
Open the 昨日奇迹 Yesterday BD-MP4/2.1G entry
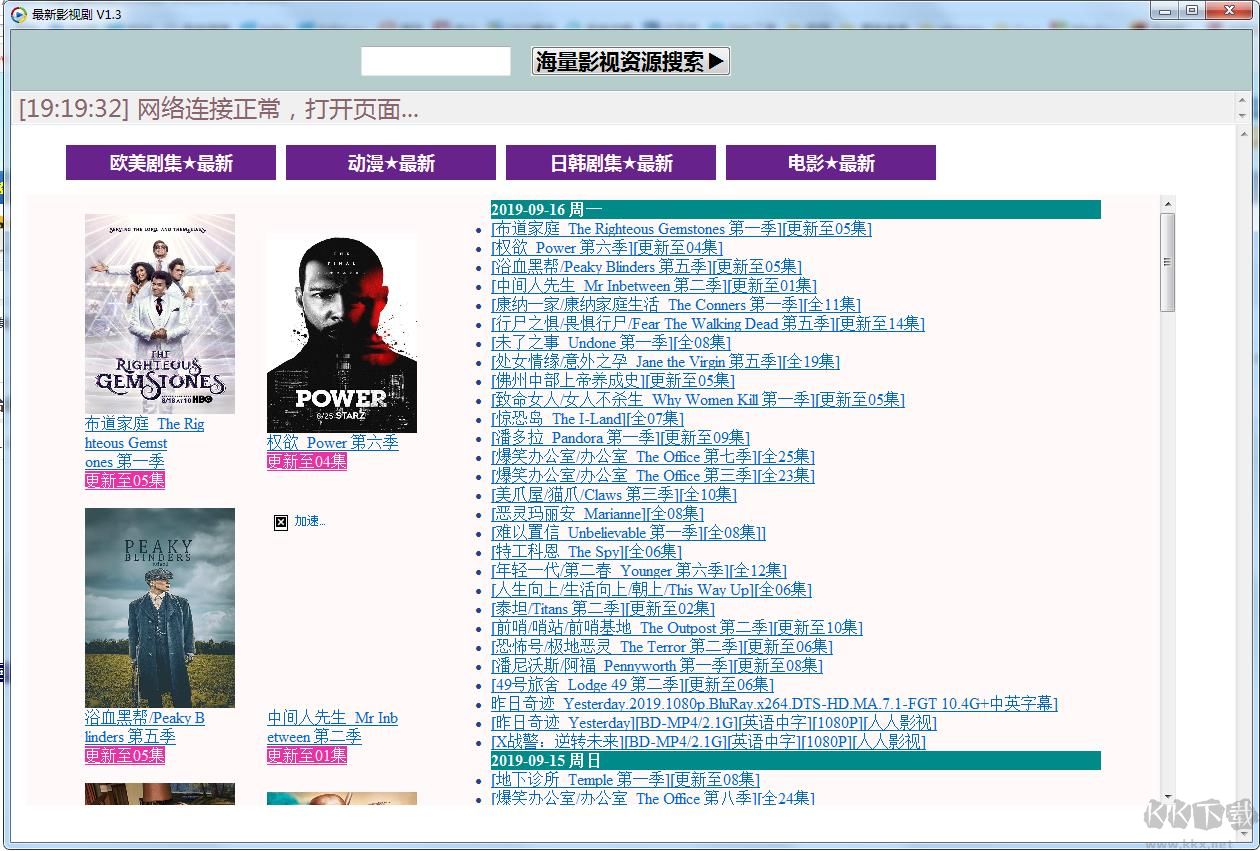(714, 723)
